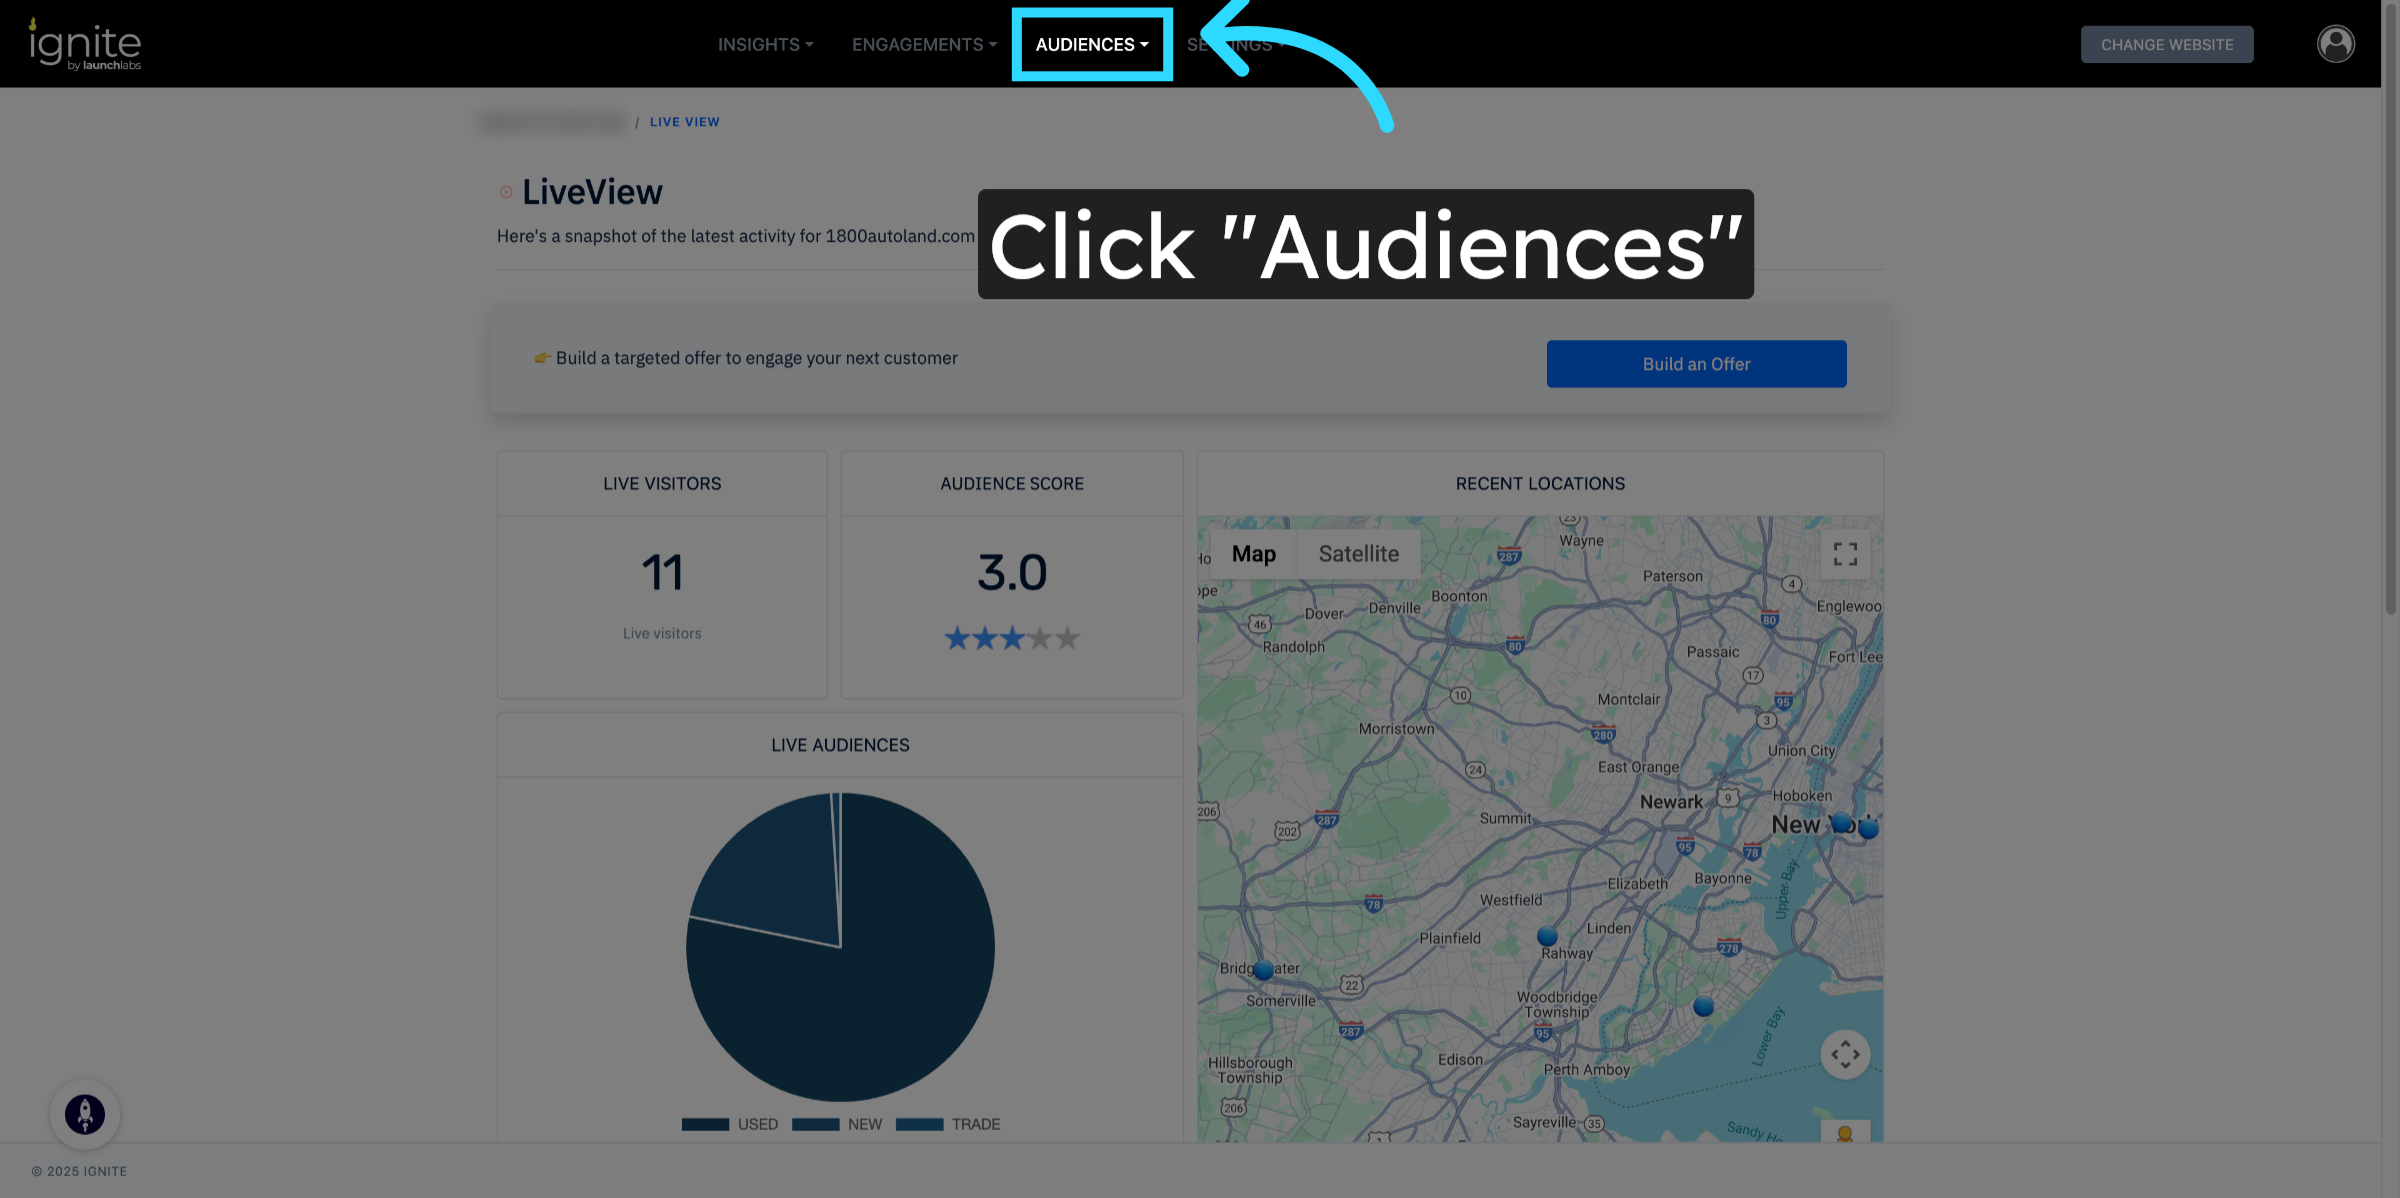Viewport: 2400px width, 1198px height.
Task: Click the blue marker near Bridgewater
Action: [x=1263, y=970]
